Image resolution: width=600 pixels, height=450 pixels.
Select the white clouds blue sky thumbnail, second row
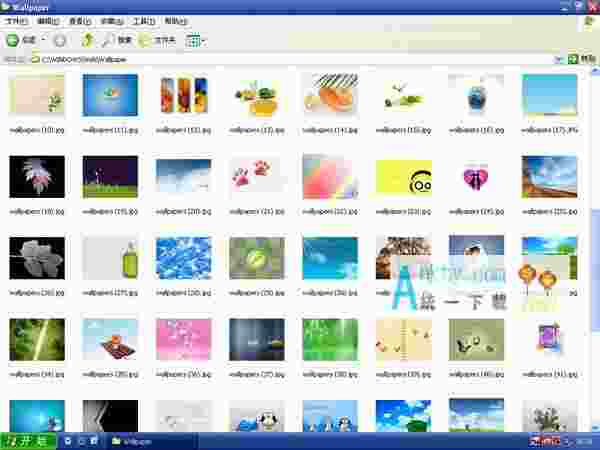click(184, 176)
